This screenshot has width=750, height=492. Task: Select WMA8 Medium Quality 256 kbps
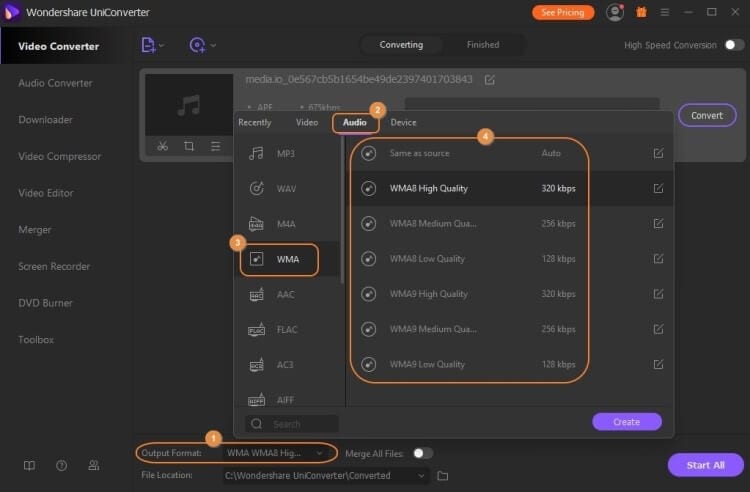coord(510,223)
